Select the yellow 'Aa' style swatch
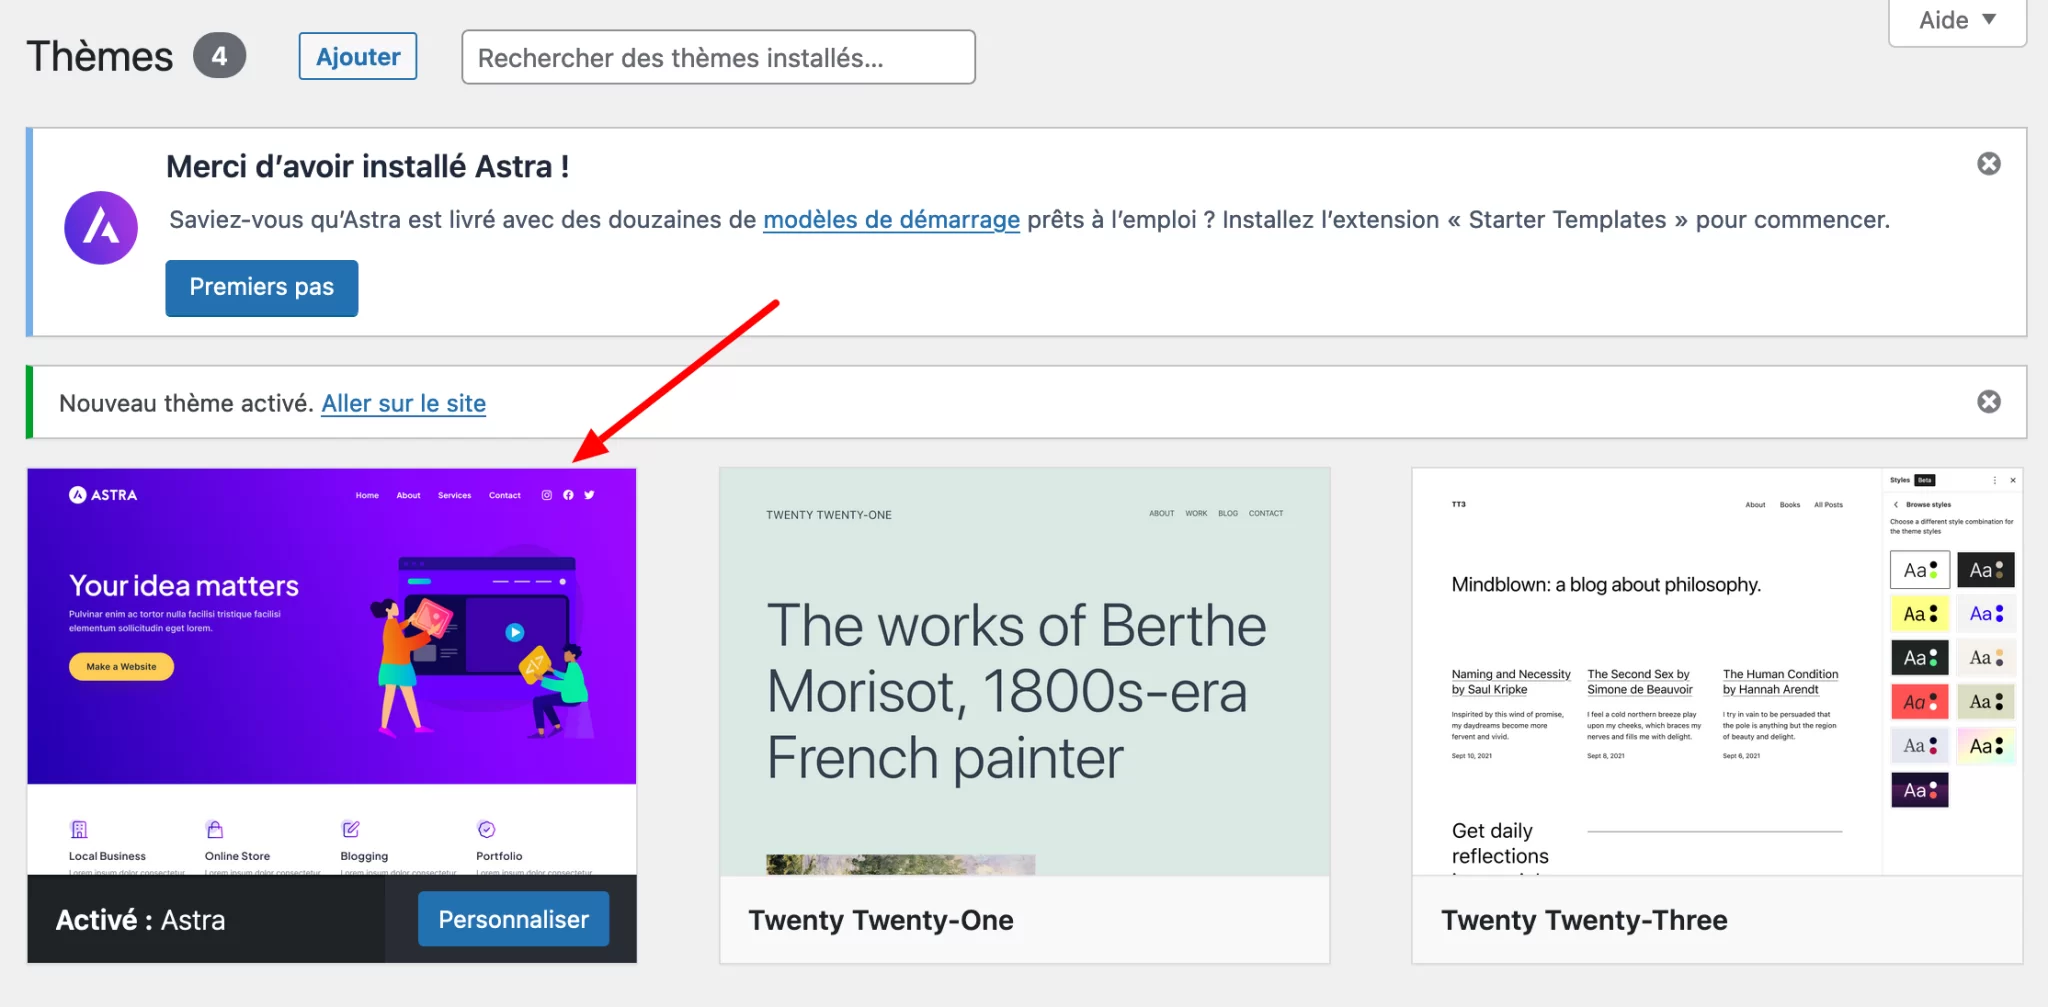Viewport: 2048px width, 1007px height. coord(1919,614)
